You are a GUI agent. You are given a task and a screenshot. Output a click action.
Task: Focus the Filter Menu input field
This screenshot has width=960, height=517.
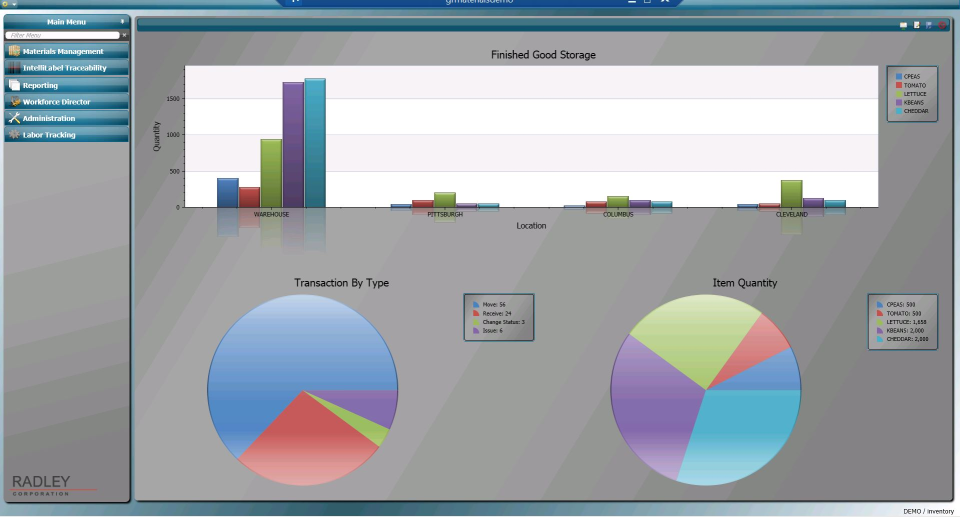coord(62,36)
